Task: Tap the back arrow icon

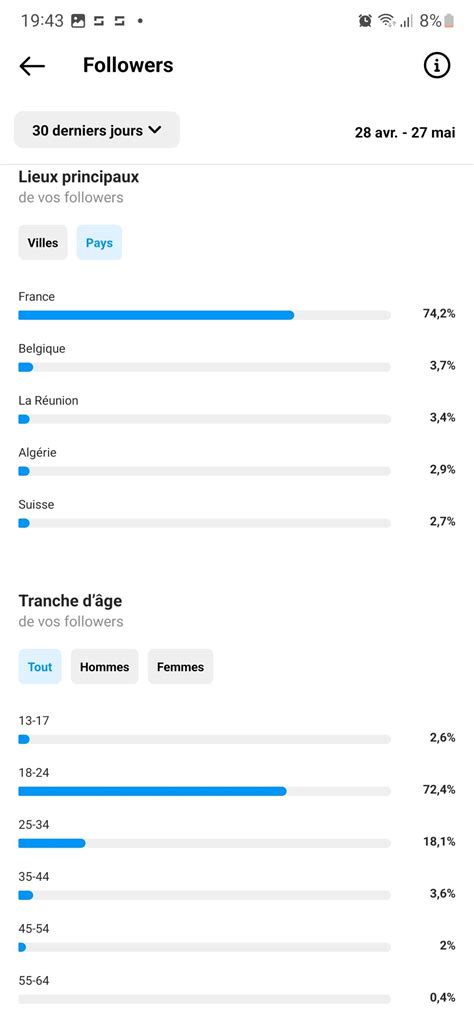Action: coord(32,65)
